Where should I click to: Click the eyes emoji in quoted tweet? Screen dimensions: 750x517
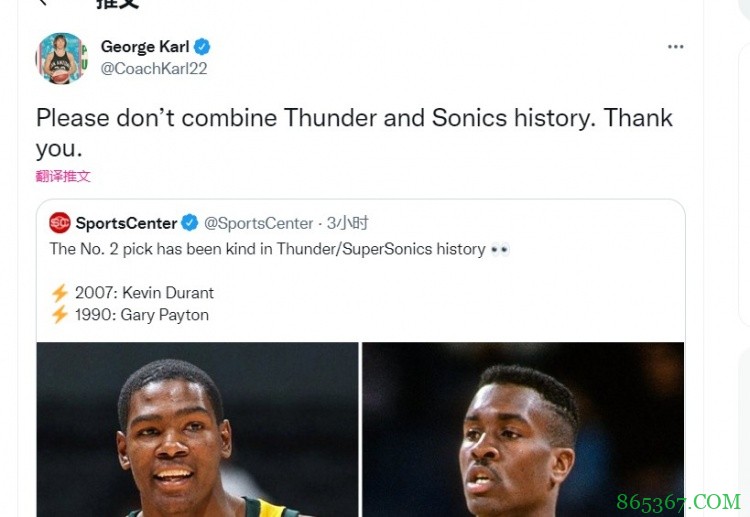[x=500, y=249]
